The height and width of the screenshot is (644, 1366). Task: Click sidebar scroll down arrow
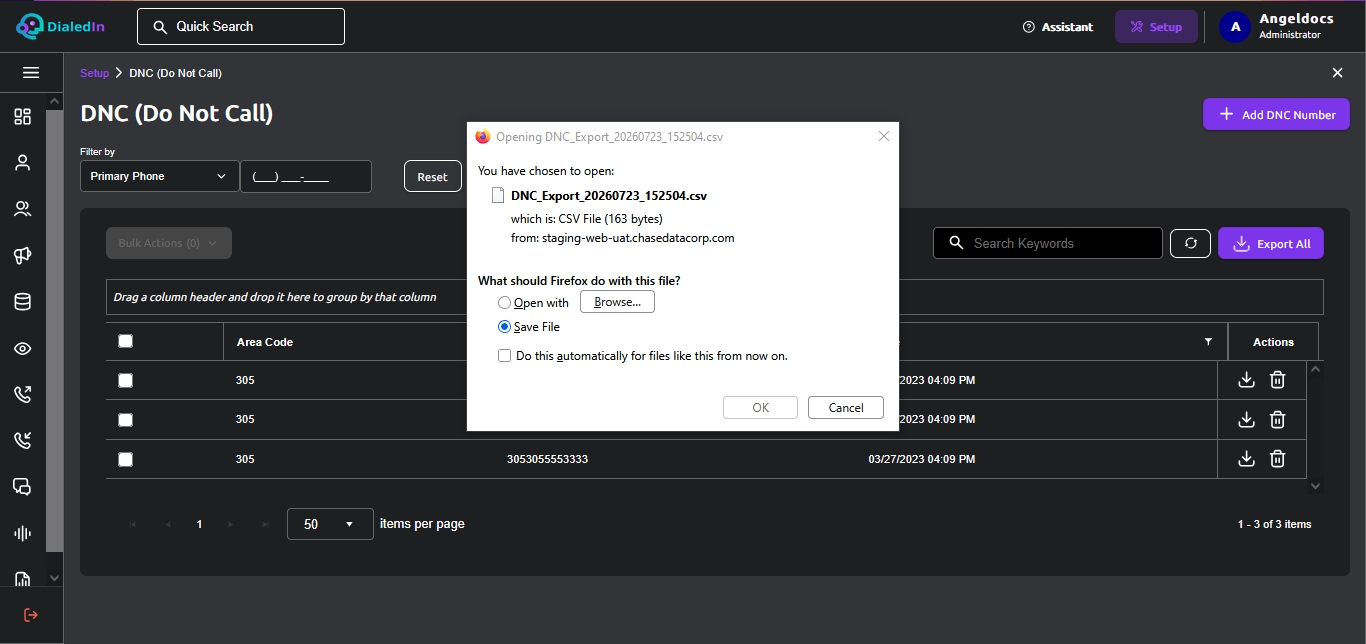coord(54,578)
